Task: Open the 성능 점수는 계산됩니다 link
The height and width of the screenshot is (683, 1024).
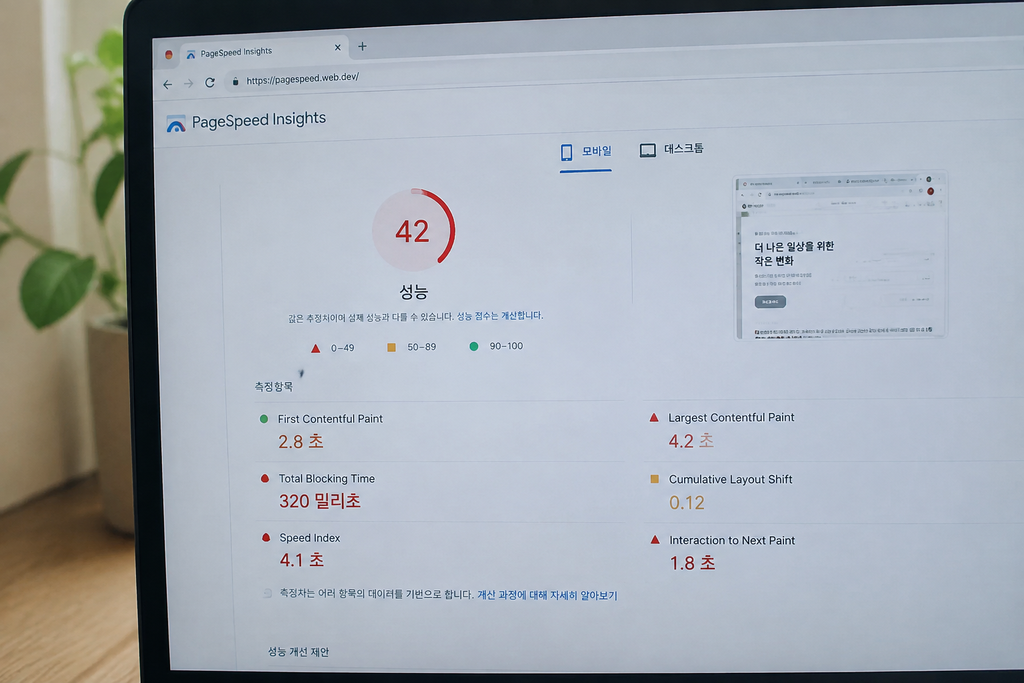Action: [500, 315]
